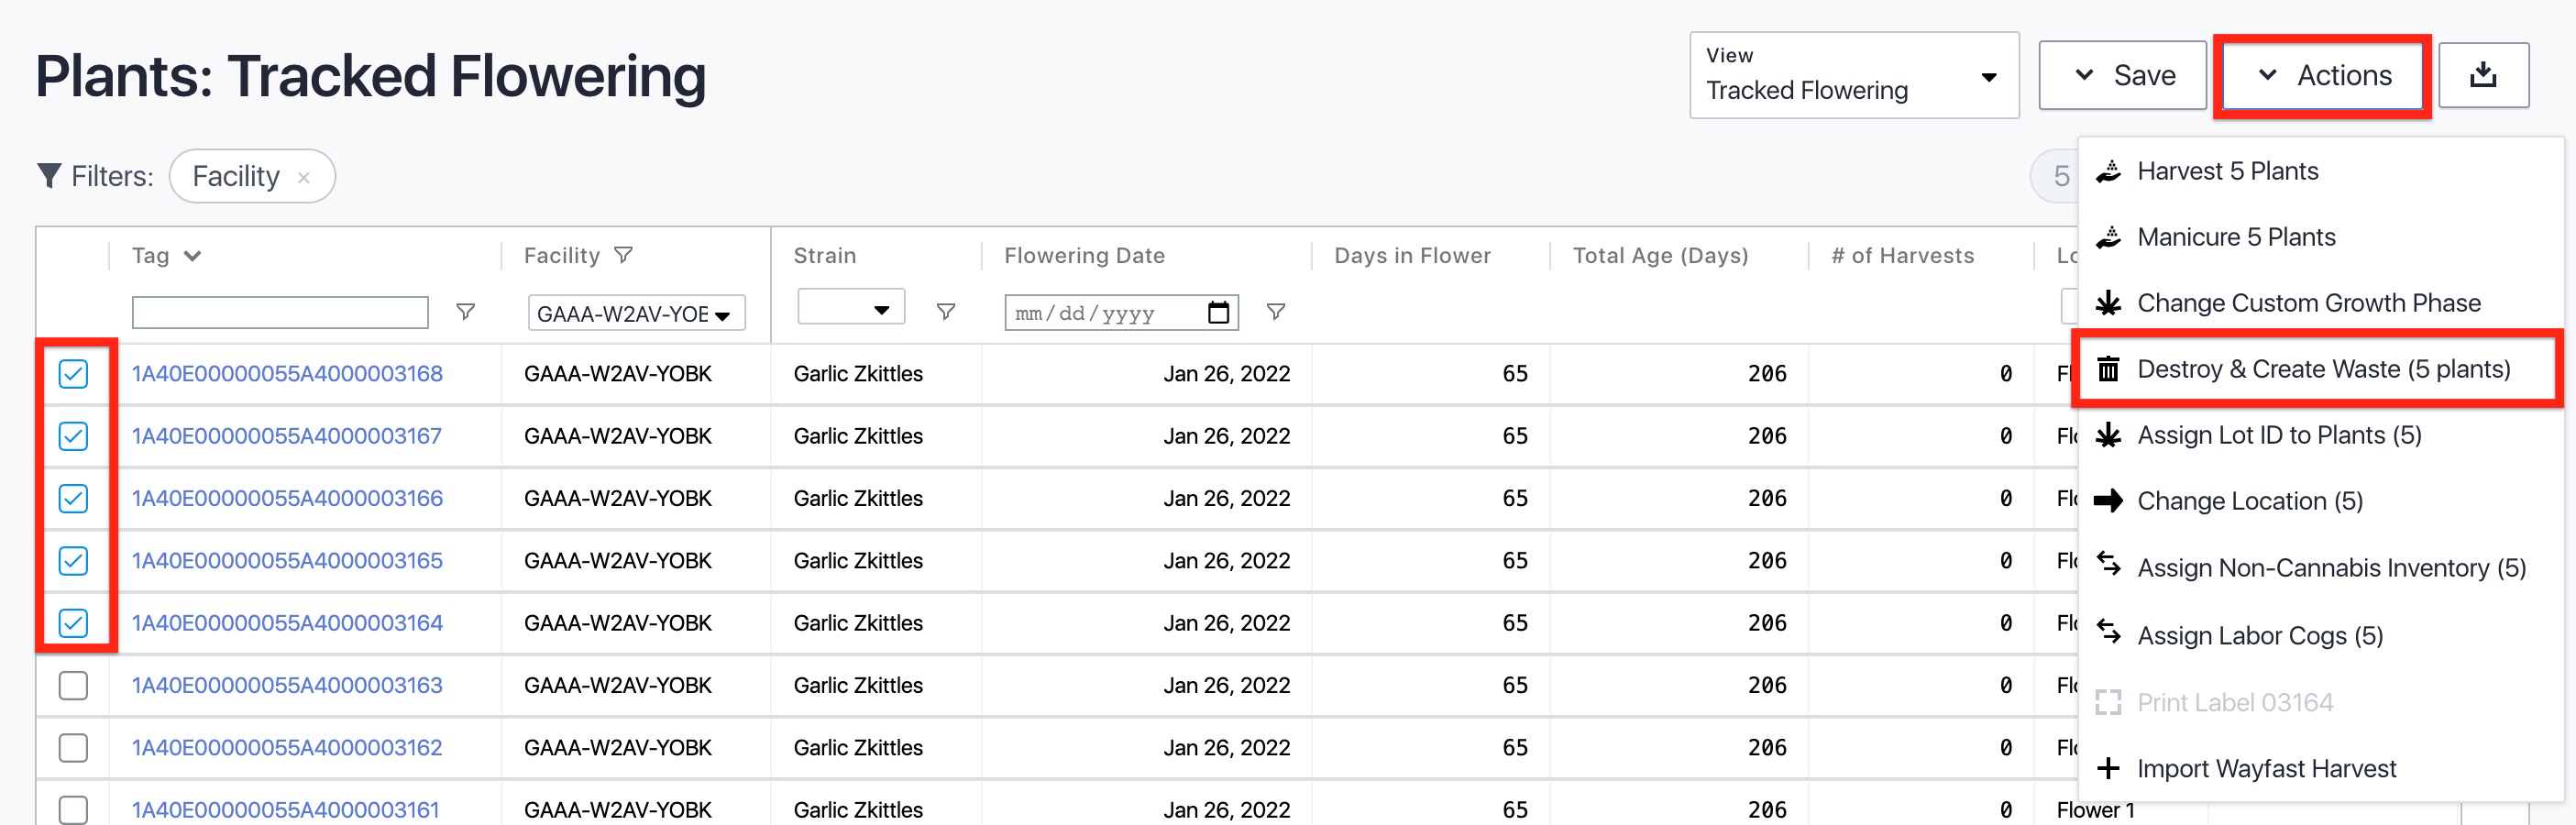Click the trash icon for Destroy & Create Waste
Screen dimensions: 2576x825
click(x=2108, y=369)
